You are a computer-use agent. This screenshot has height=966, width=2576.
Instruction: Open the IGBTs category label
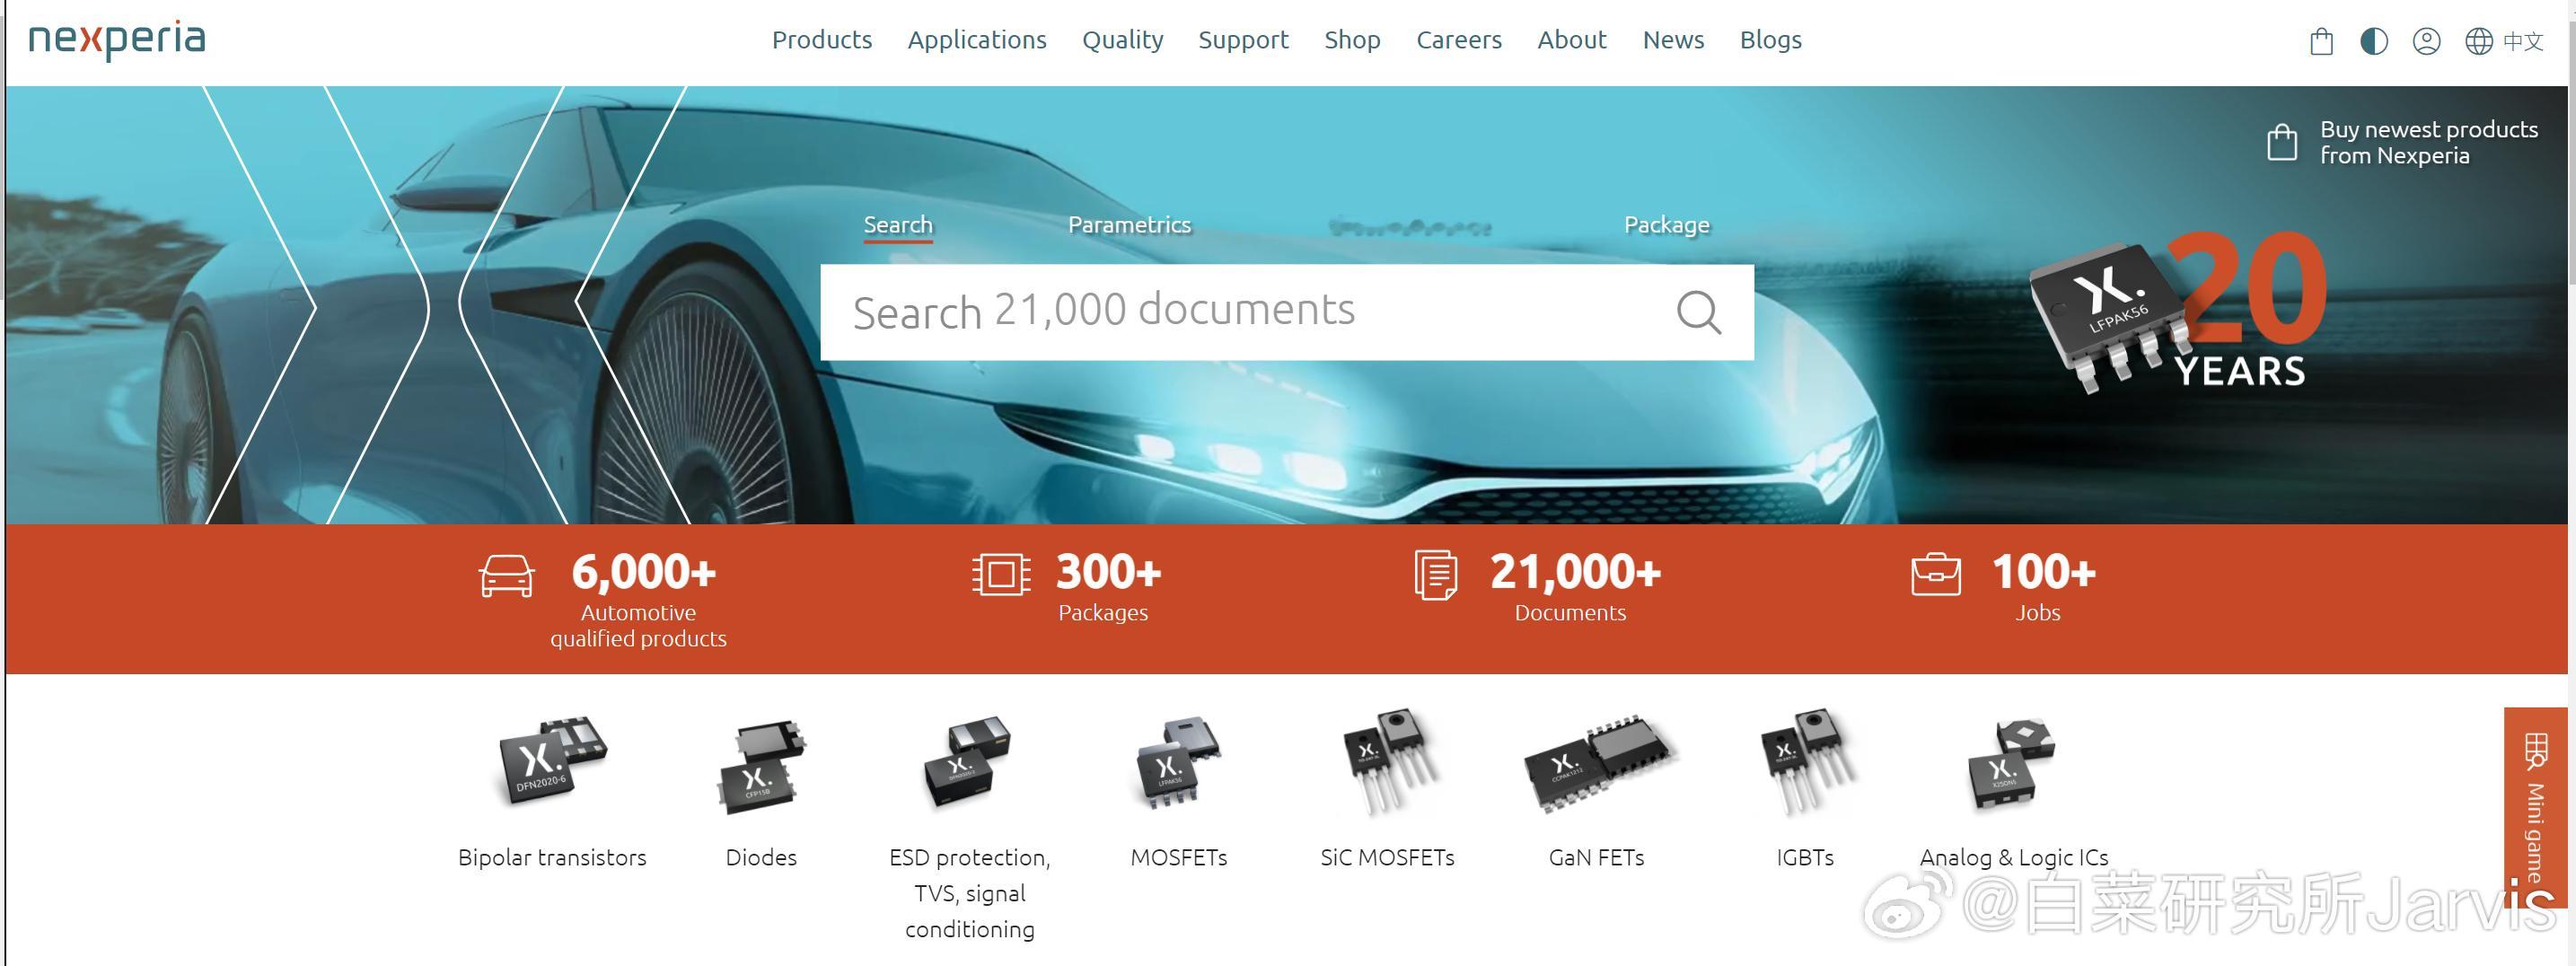tap(1805, 857)
